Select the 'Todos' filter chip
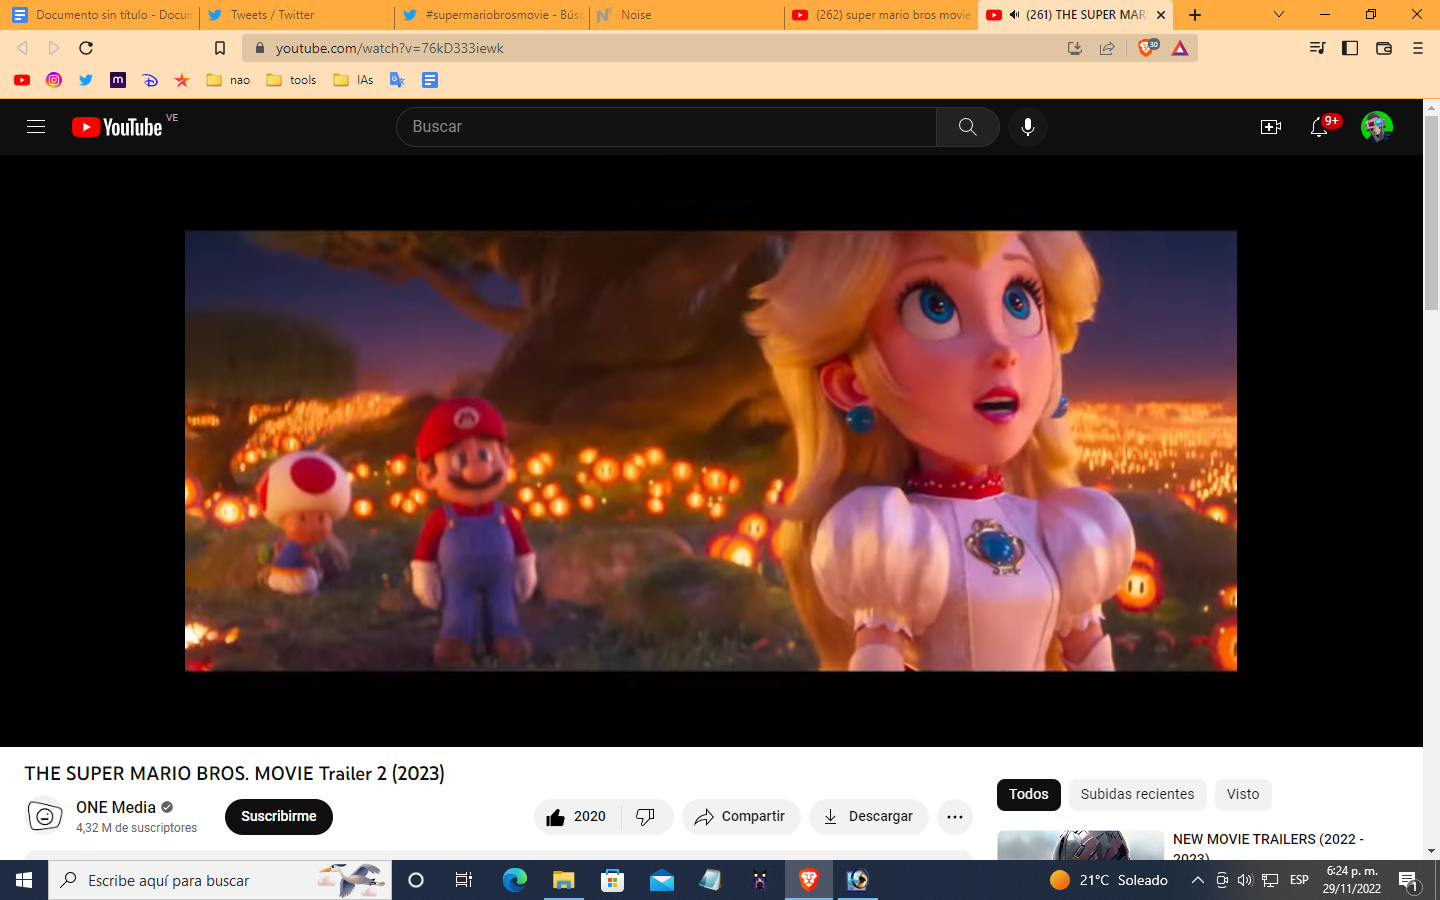Viewport: 1440px width, 900px height. pos(1029,795)
